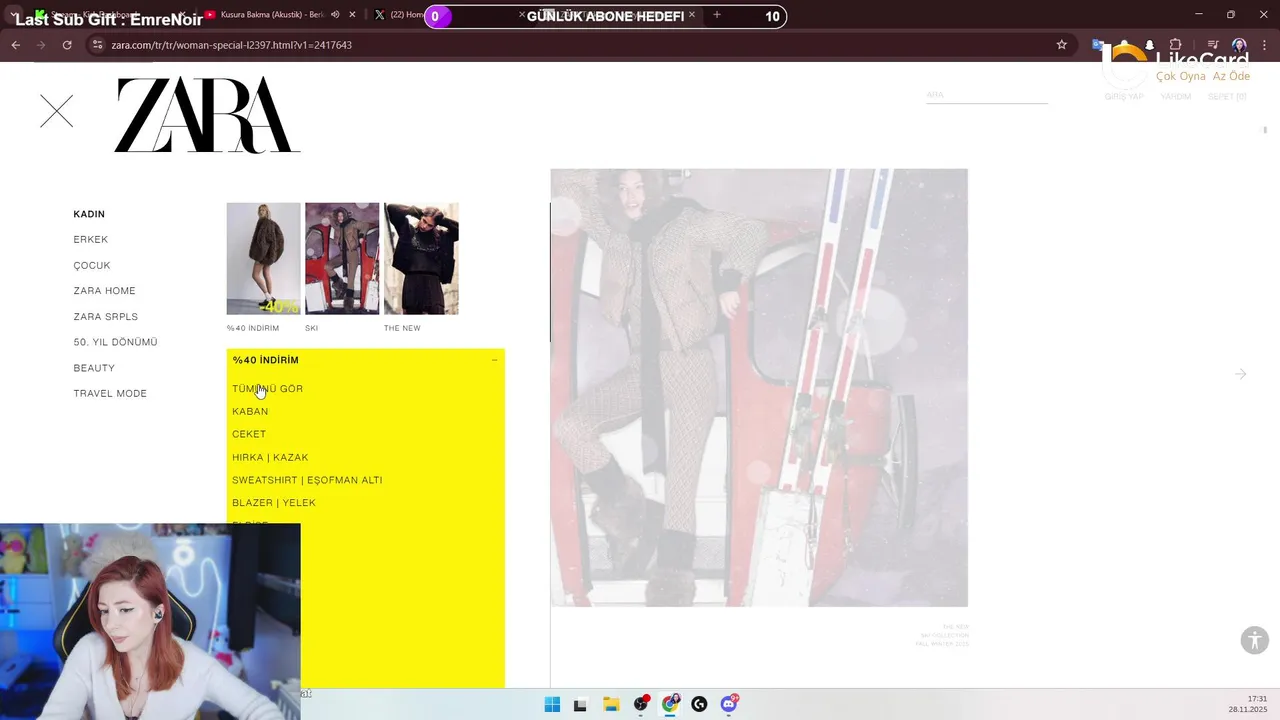
Task: Click the ARA search field
Action: [986, 96]
